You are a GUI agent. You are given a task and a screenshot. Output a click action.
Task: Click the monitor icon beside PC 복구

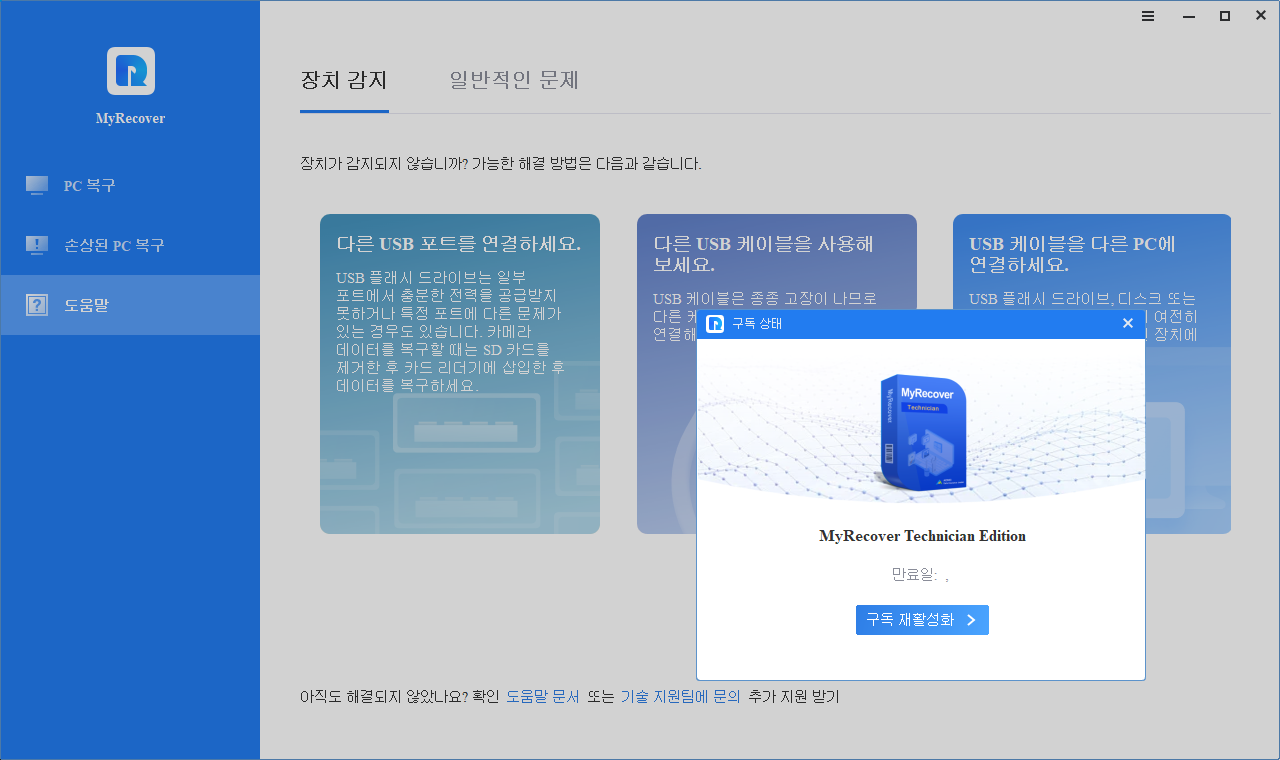(37, 186)
